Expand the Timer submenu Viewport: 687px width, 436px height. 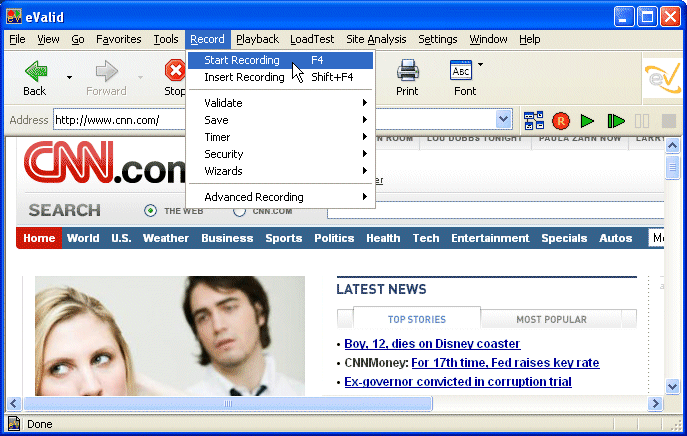280,137
